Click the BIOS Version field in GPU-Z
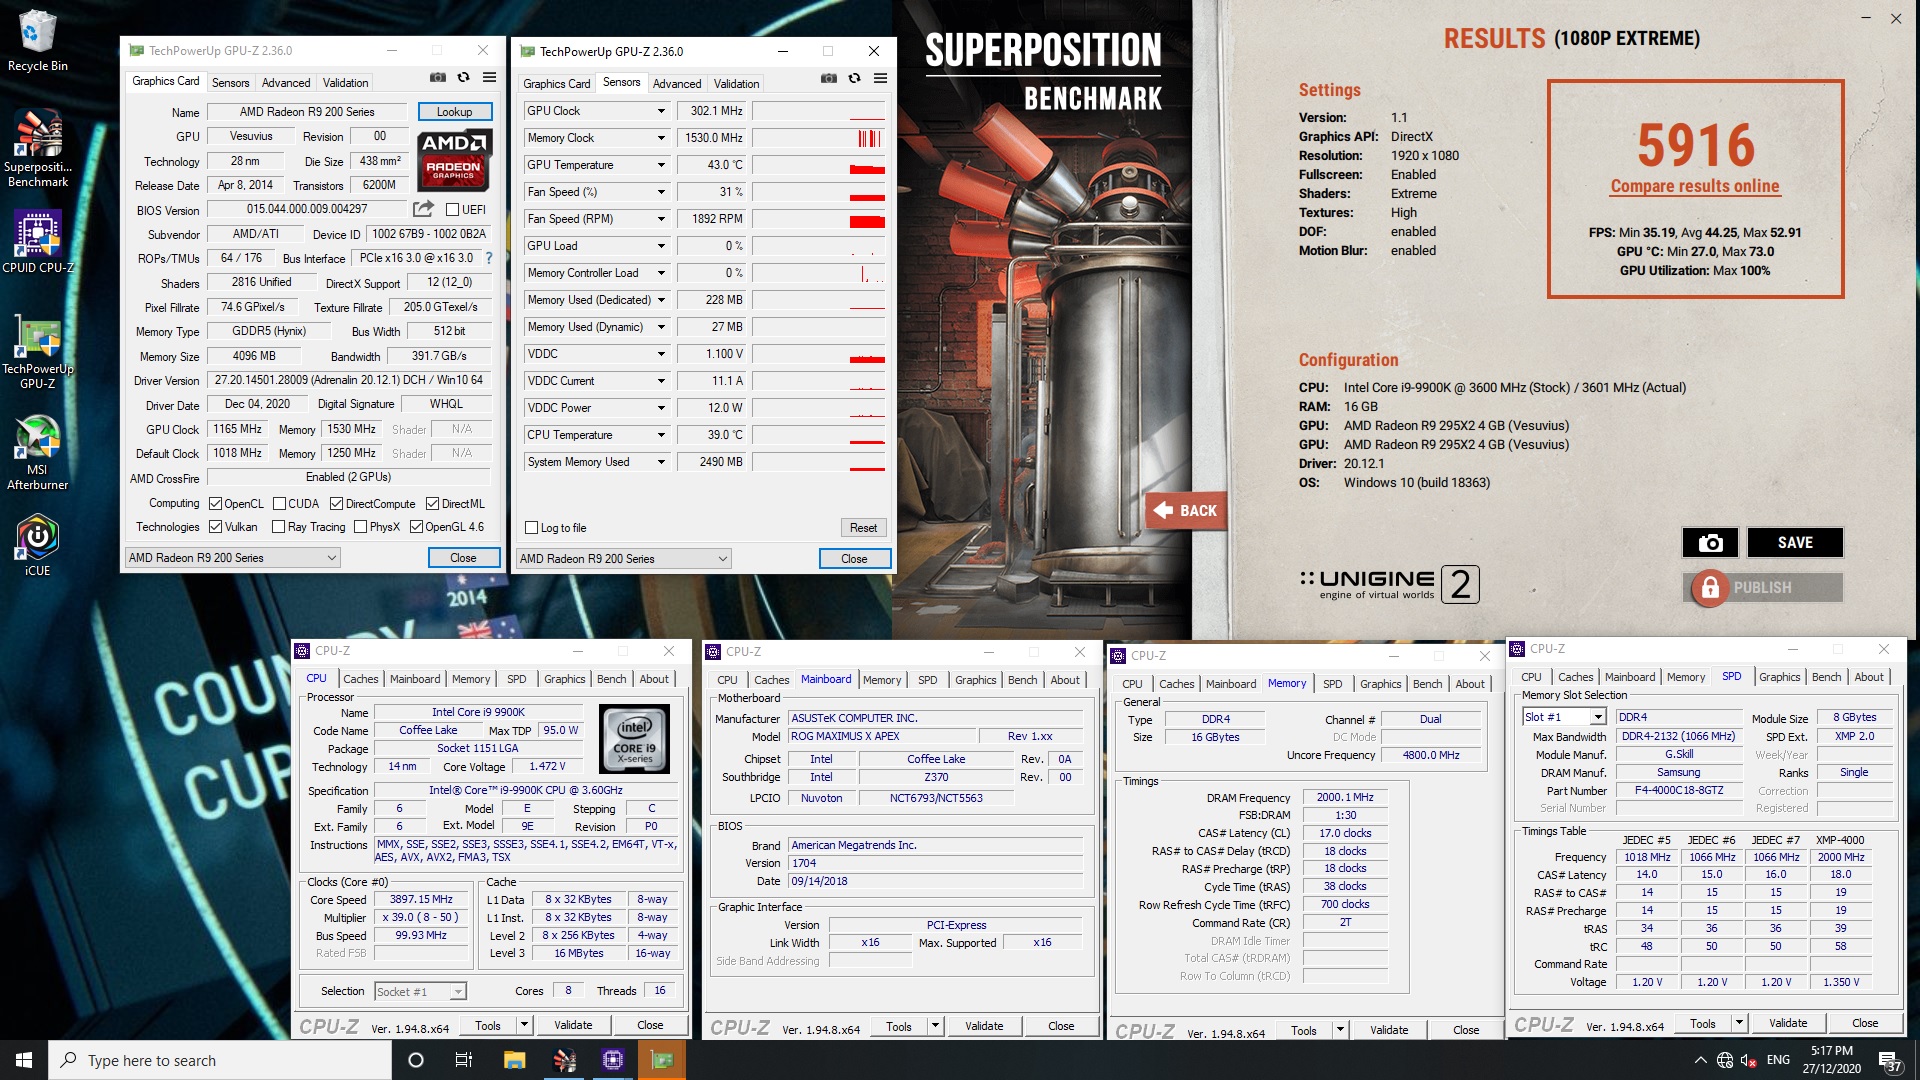 click(x=307, y=209)
